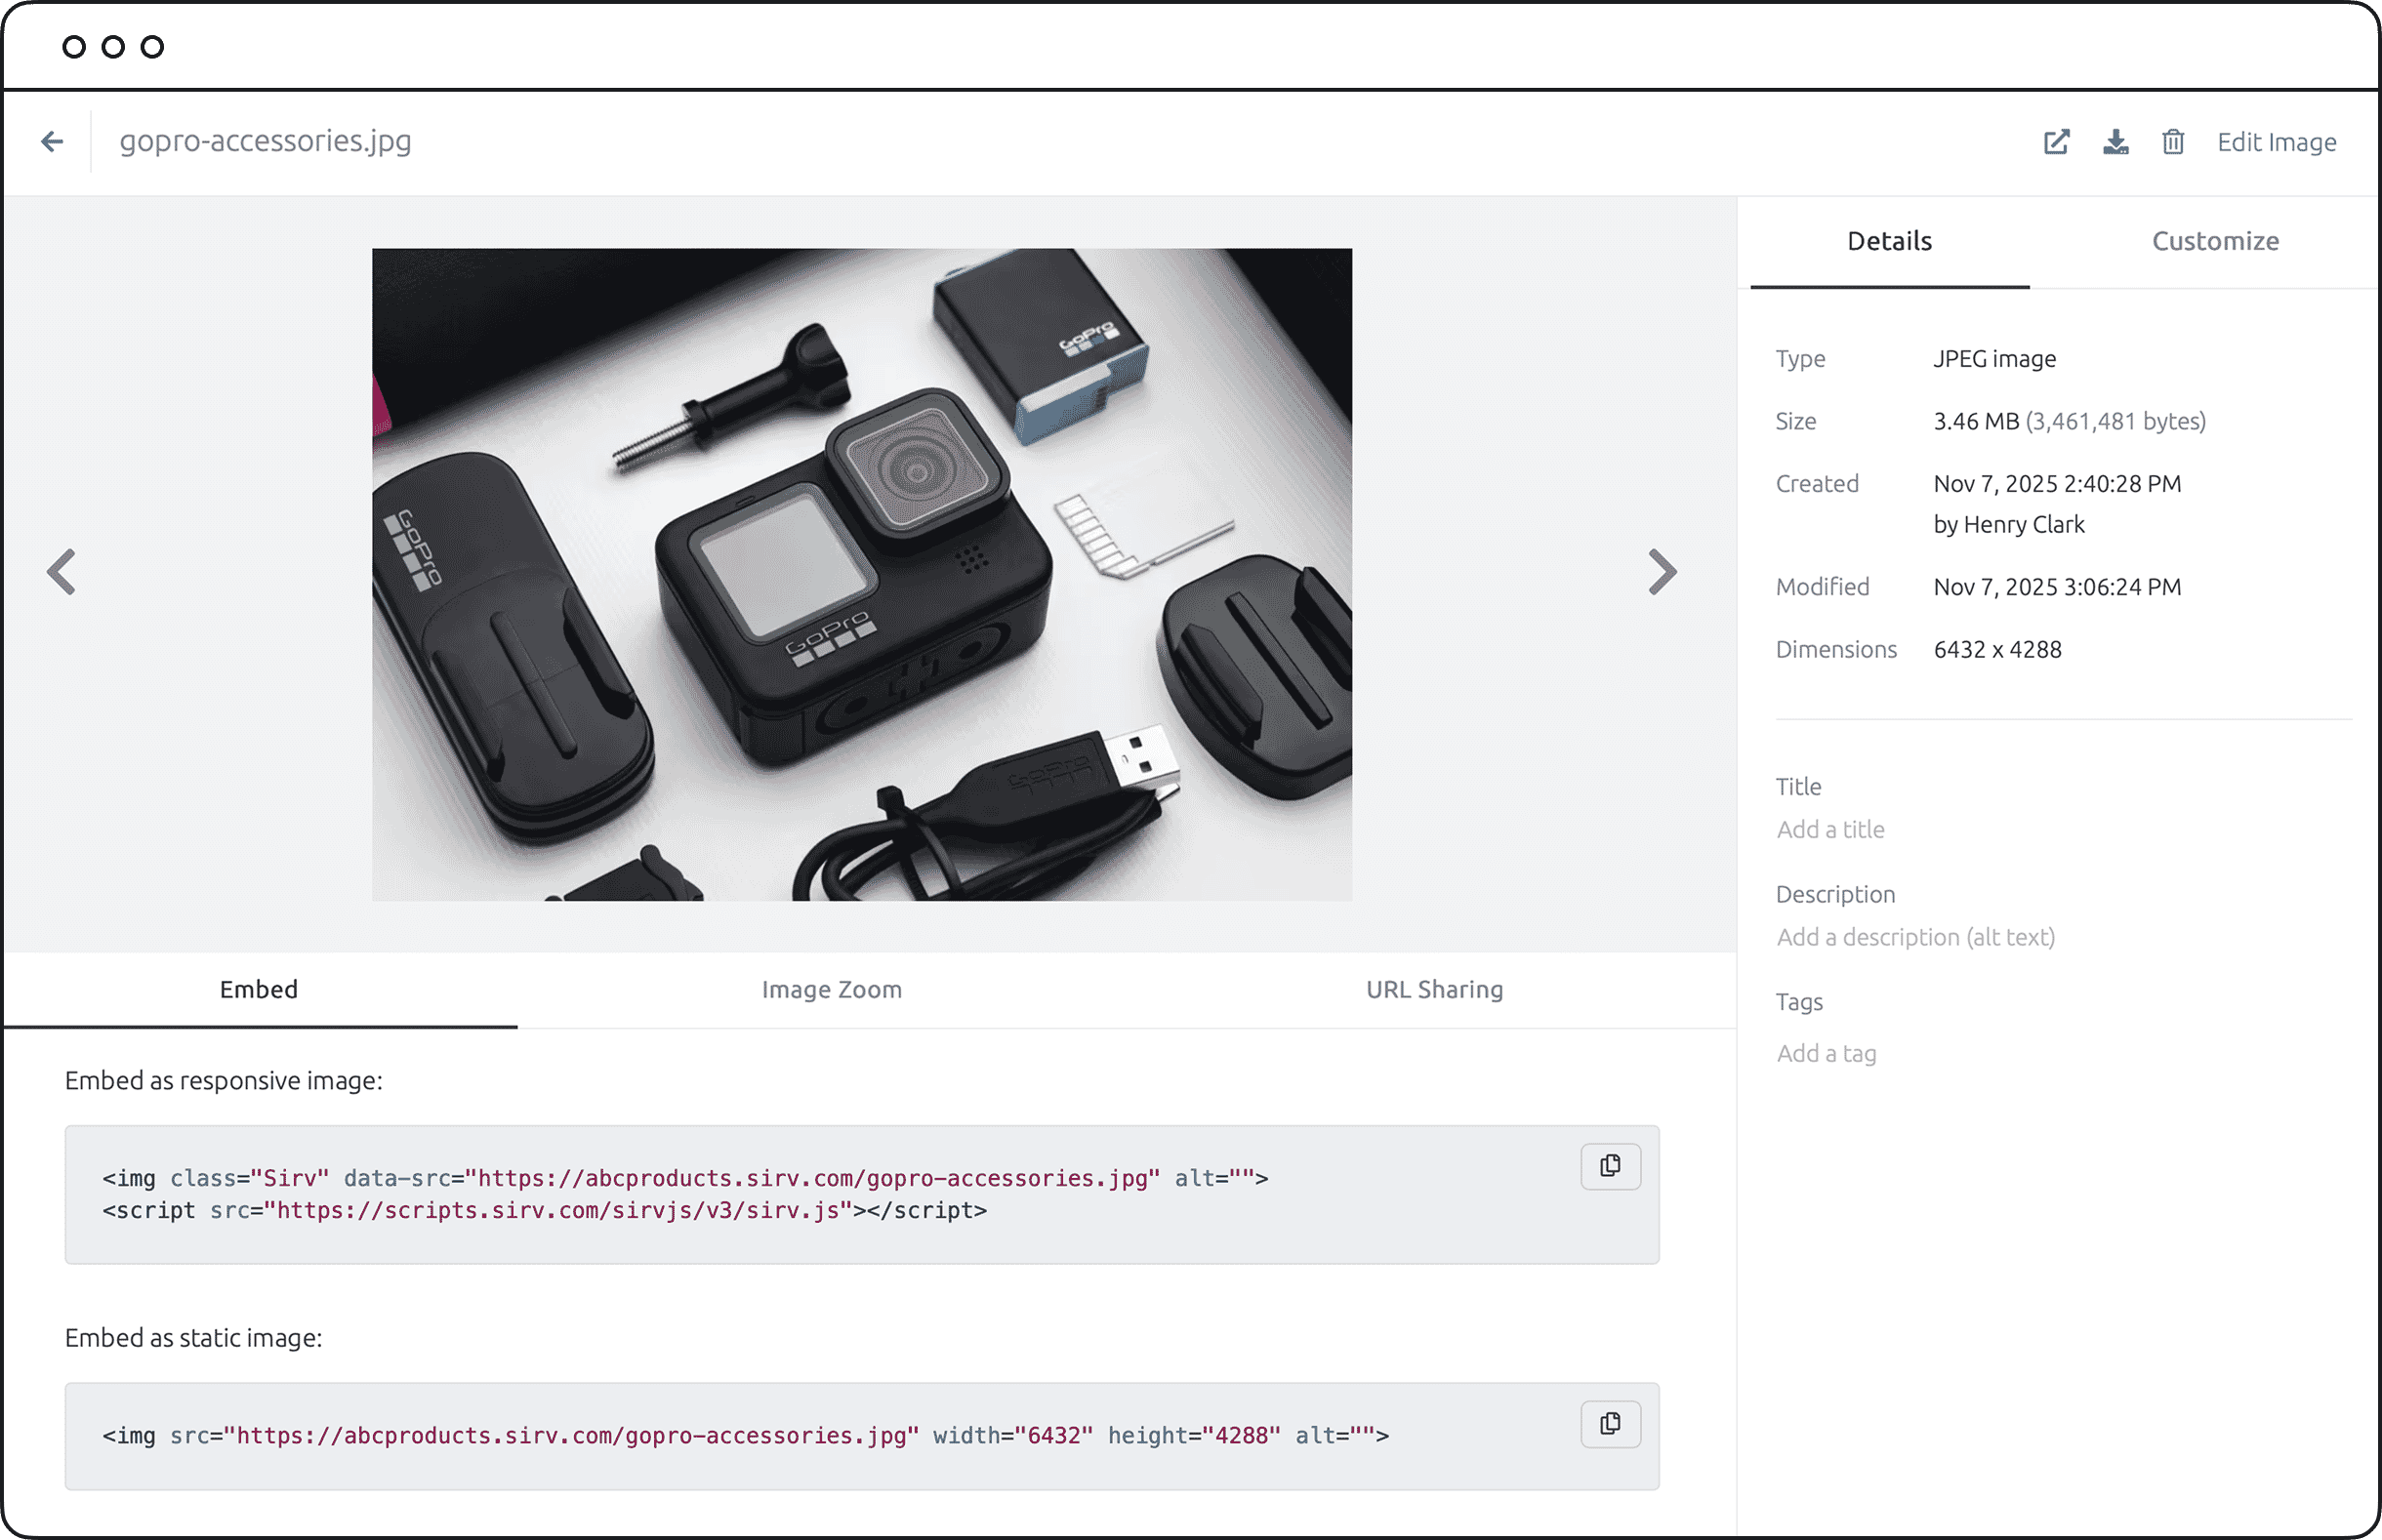Click the Add a title field

(1831, 829)
